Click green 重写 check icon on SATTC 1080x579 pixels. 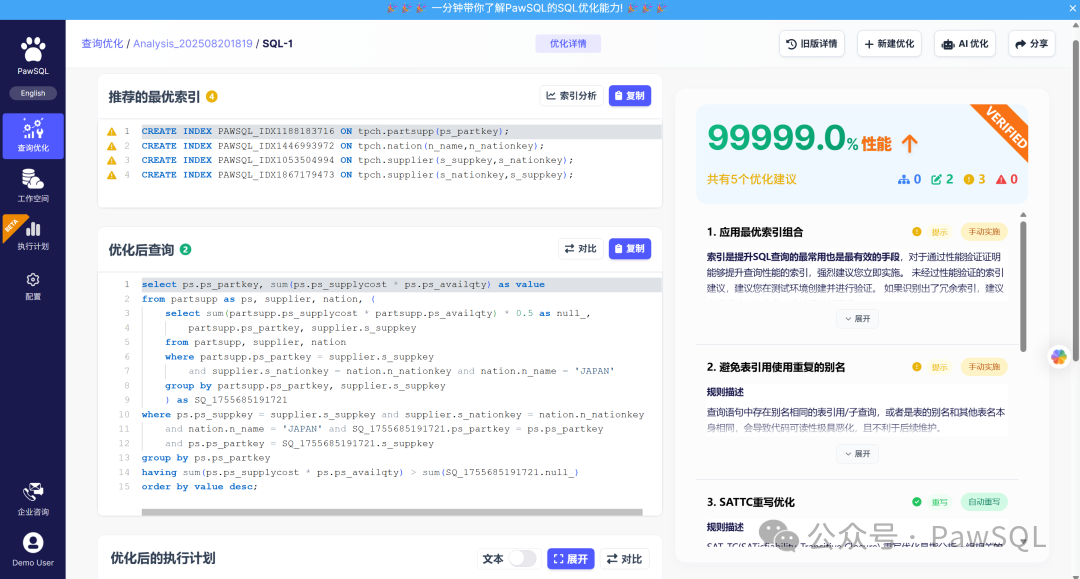click(917, 502)
